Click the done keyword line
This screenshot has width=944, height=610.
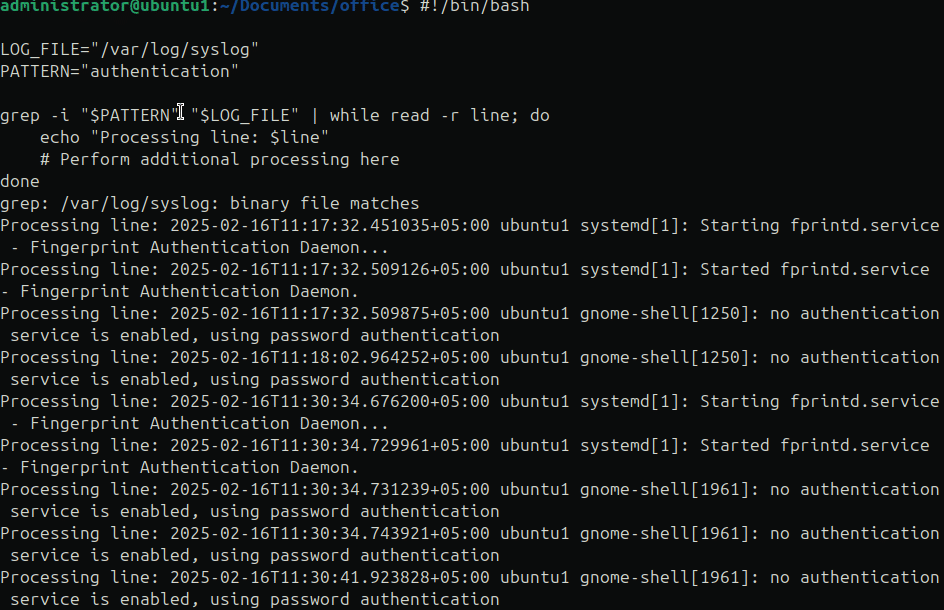20,181
